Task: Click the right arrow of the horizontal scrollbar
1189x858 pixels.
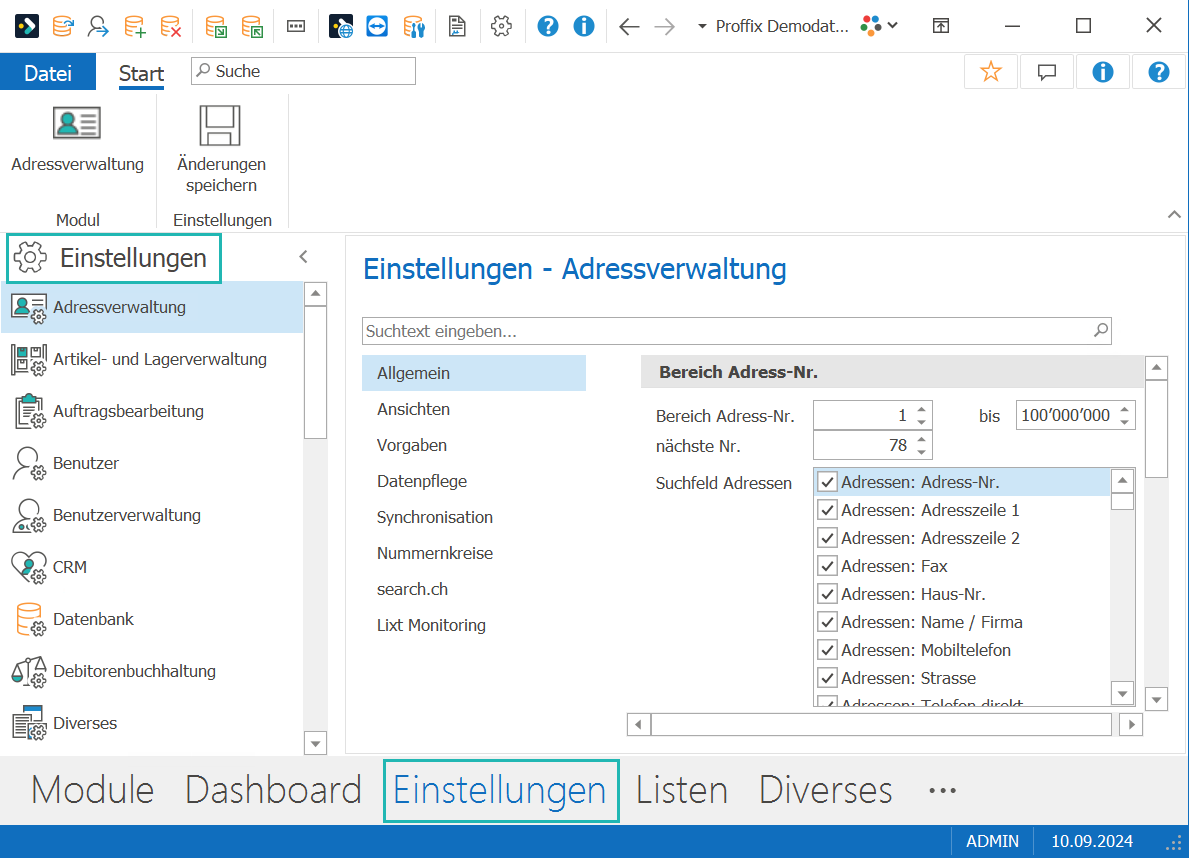Action: click(x=1131, y=724)
